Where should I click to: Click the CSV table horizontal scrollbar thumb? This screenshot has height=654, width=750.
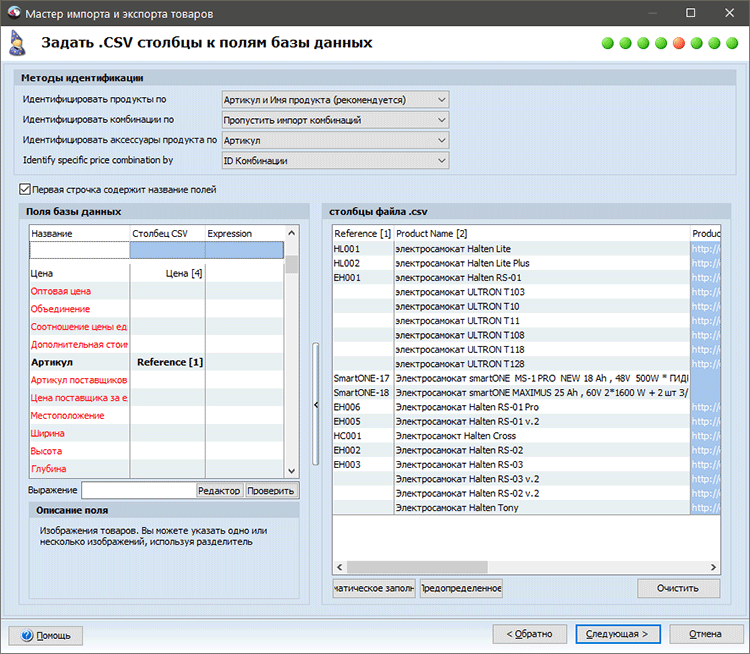[x=417, y=567]
